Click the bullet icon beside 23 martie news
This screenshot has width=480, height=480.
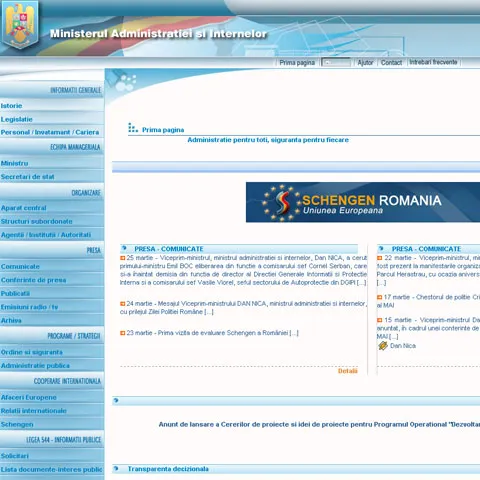(x=122, y=333)
